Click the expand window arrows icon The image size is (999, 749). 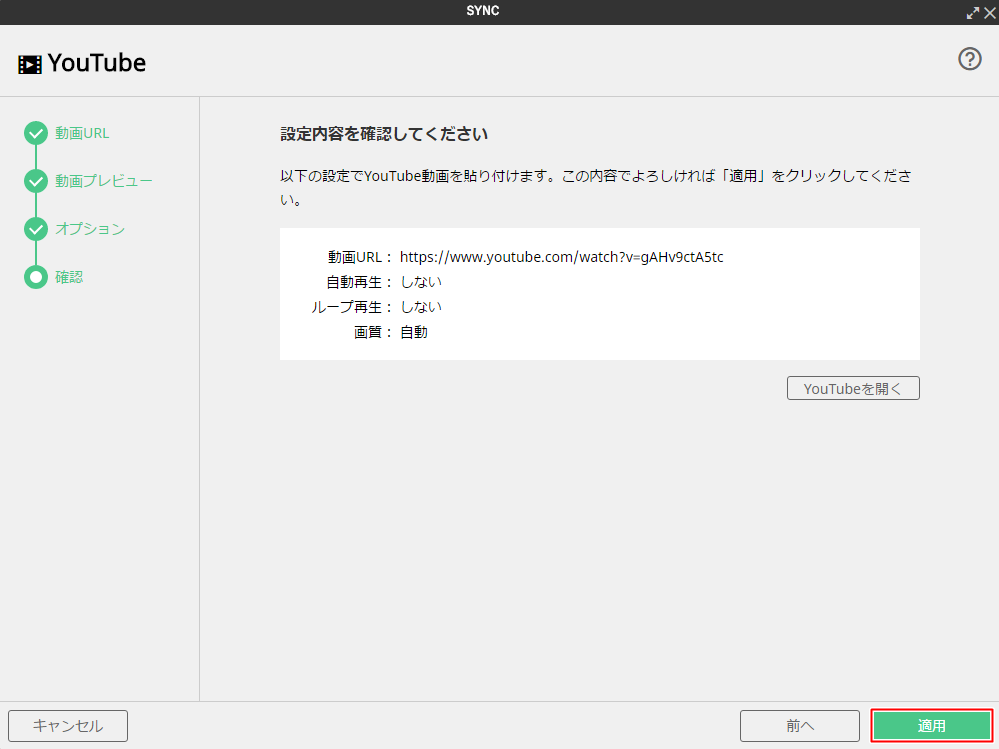tap(972, 13)
